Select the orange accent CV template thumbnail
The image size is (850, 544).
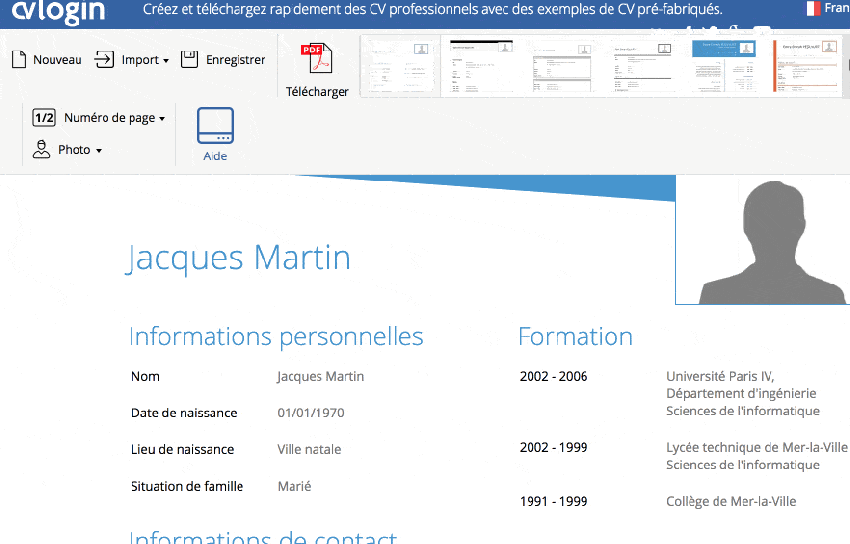point(807,66)
